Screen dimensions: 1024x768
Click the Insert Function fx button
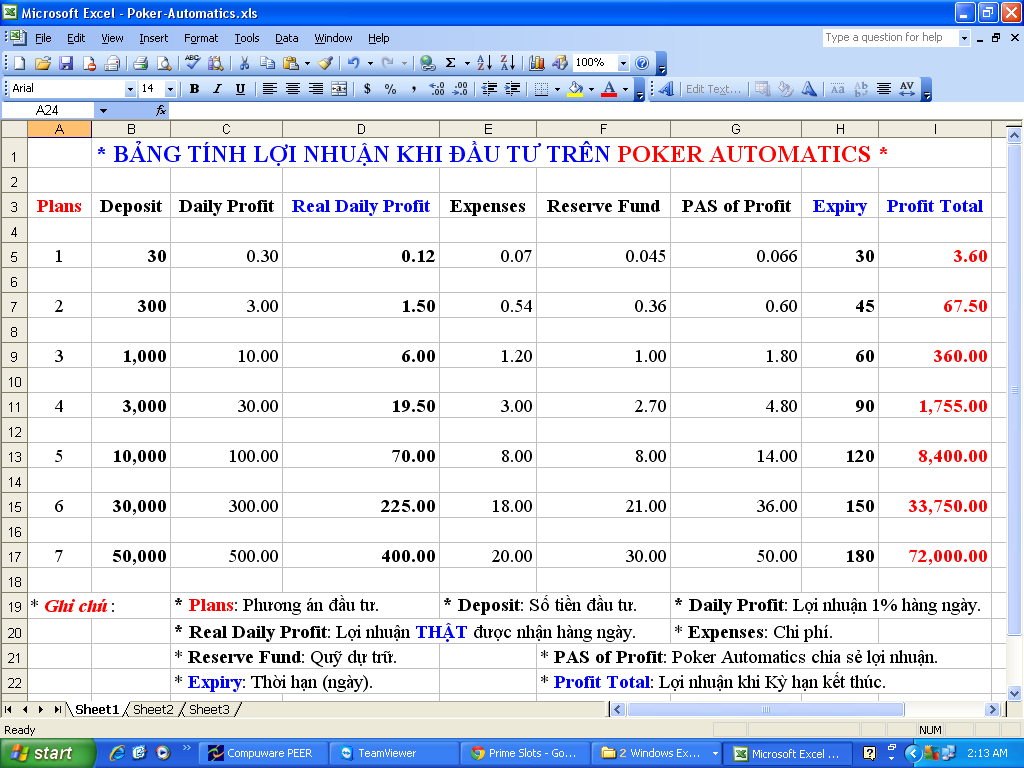coord(161,110)
